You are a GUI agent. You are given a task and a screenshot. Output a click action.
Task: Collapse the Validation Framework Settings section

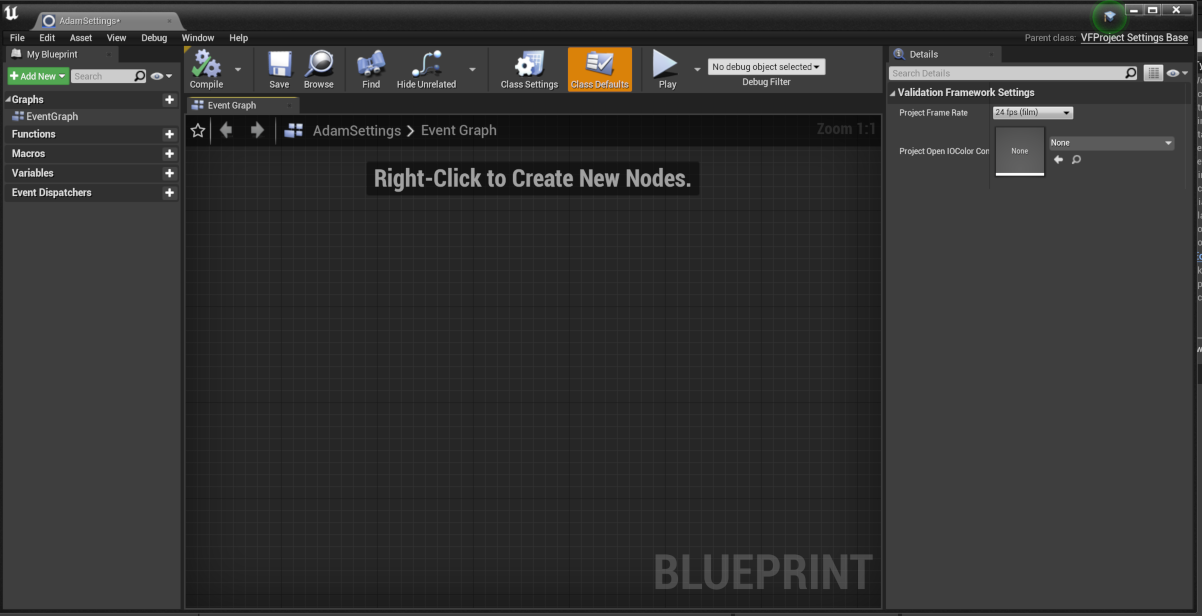click(892, 93)
